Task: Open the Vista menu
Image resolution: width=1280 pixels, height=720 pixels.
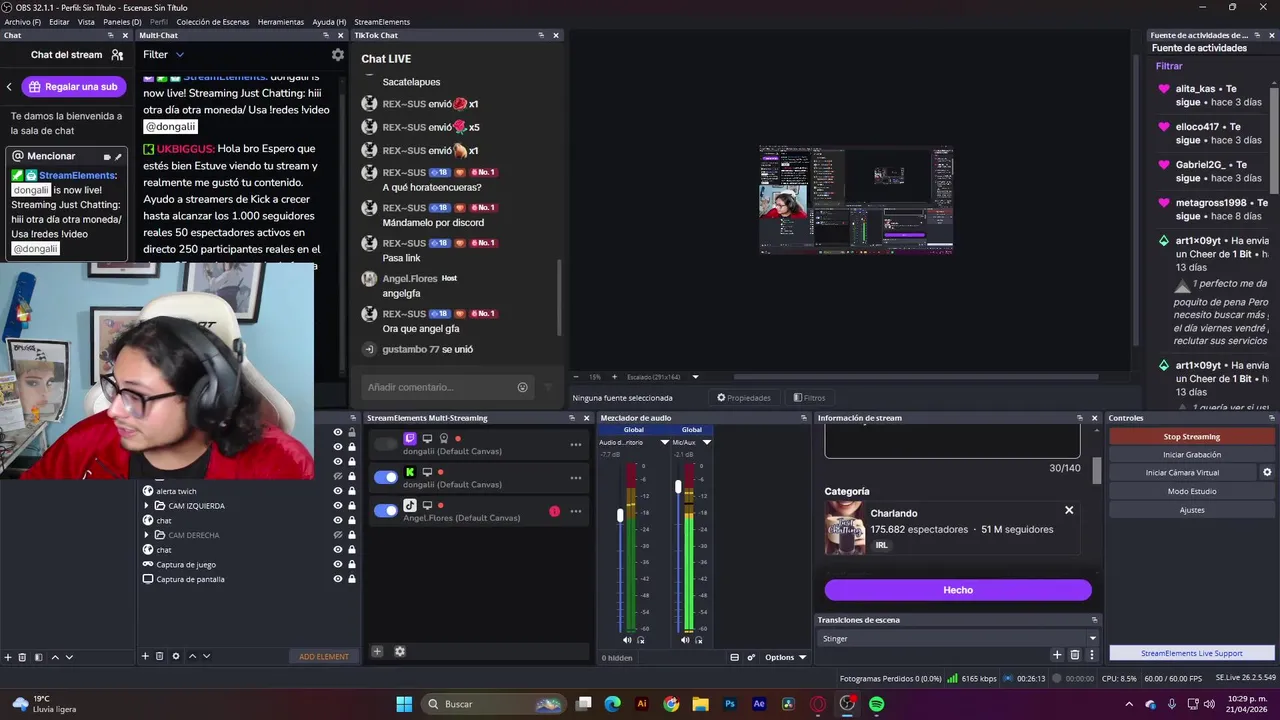Action: [x=86, y=21]
